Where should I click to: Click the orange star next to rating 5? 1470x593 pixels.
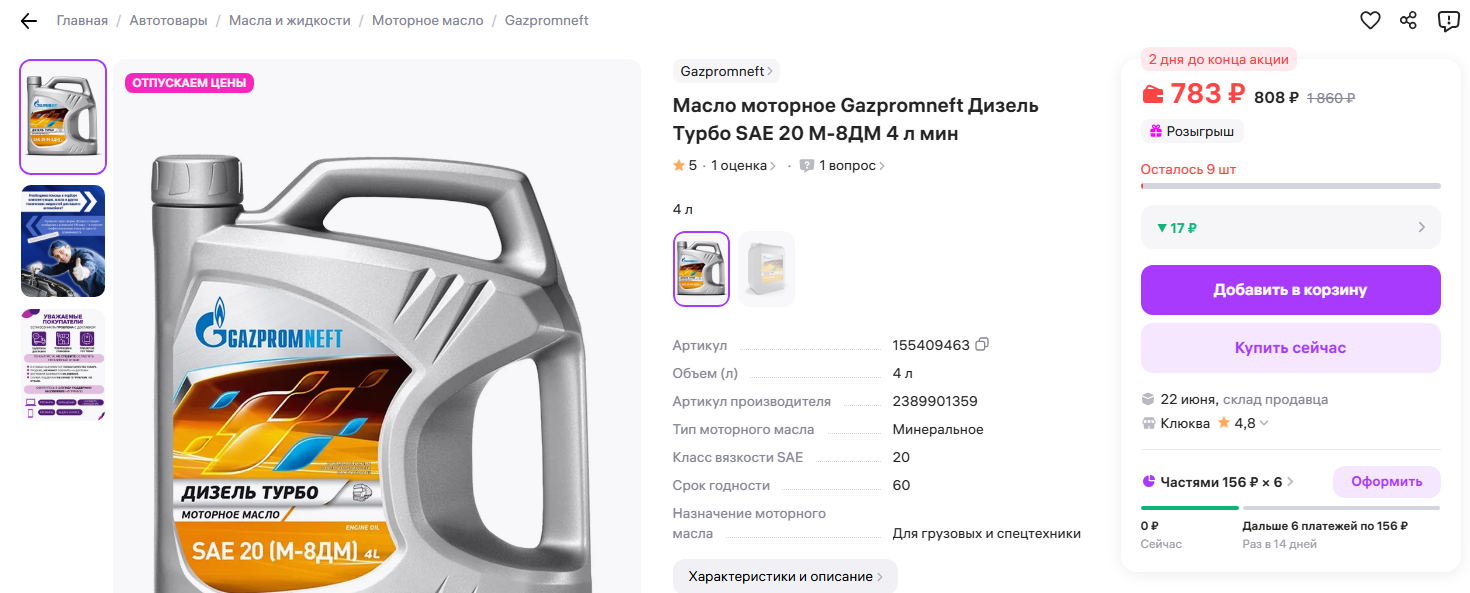tap(679, 166)
